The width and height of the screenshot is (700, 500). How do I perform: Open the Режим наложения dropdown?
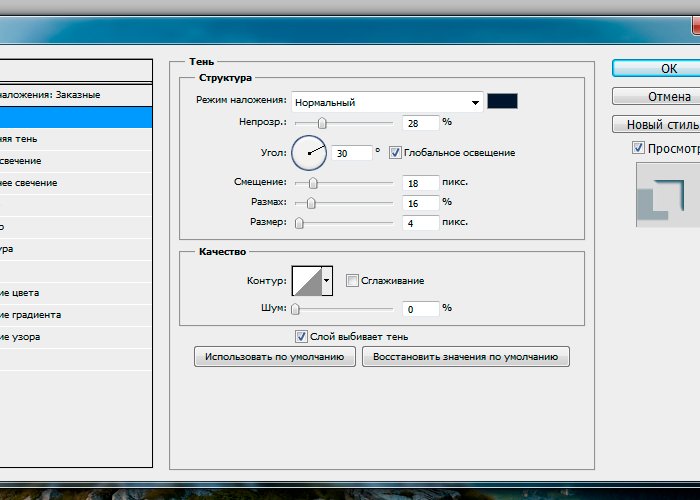(386, 102)
